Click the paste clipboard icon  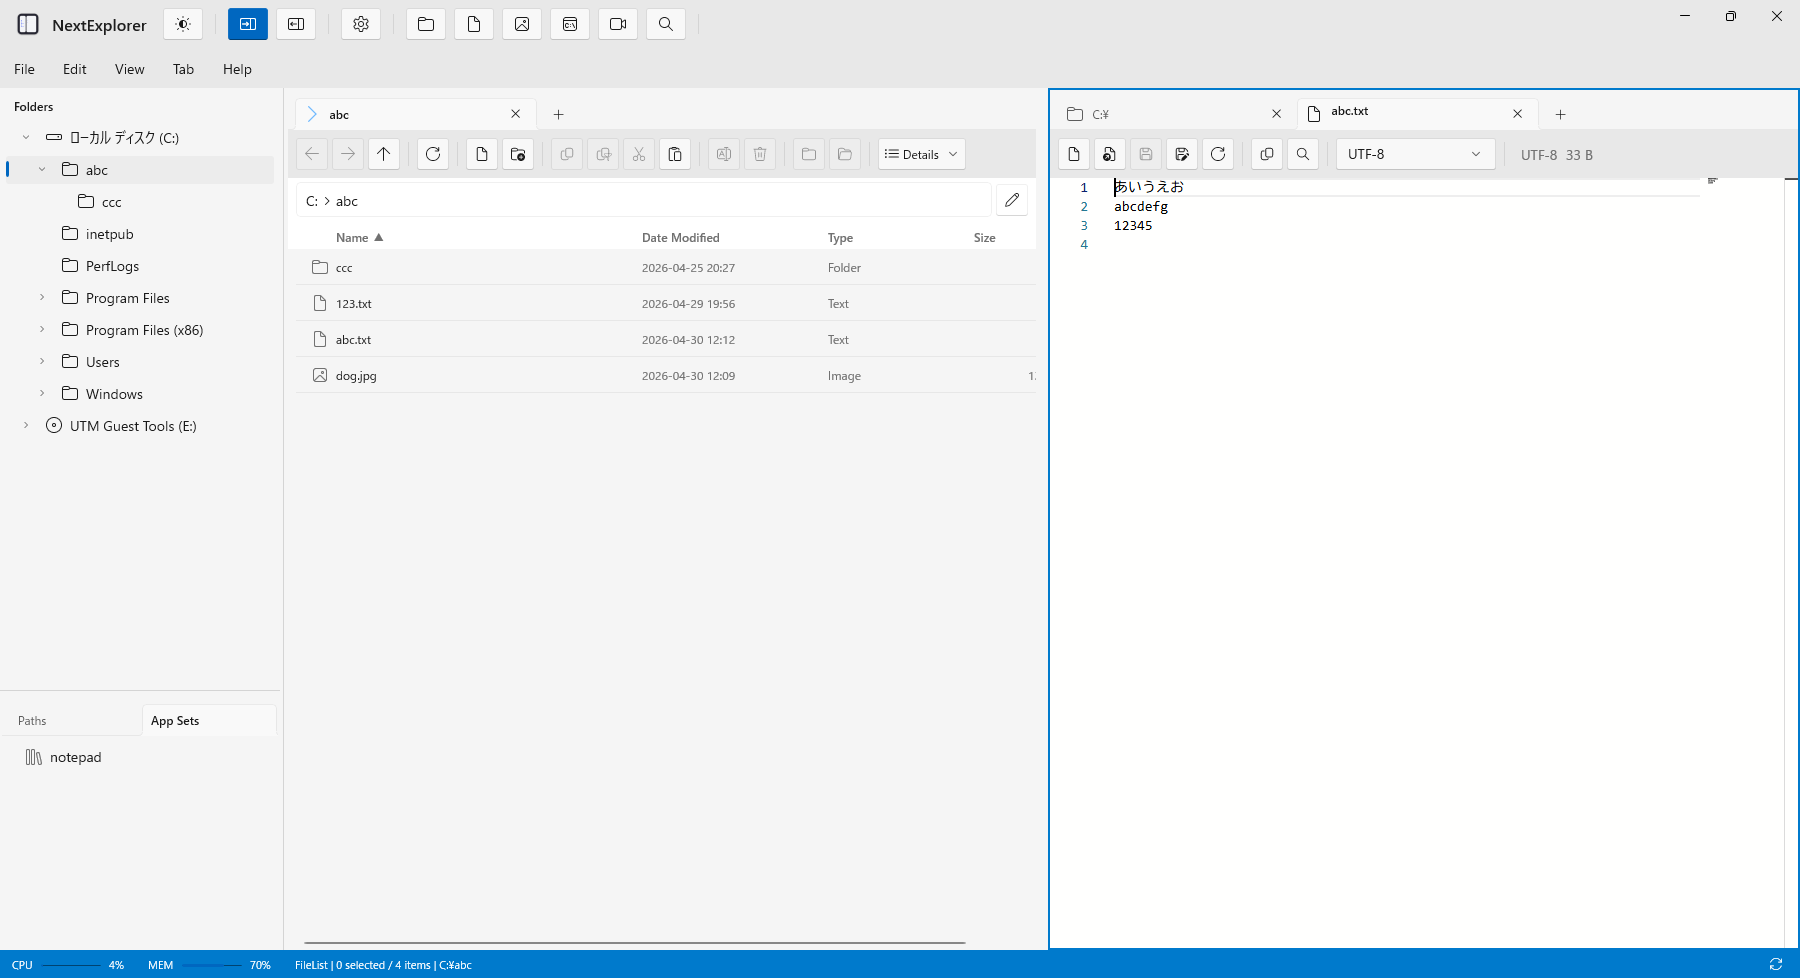pos(675,154)
